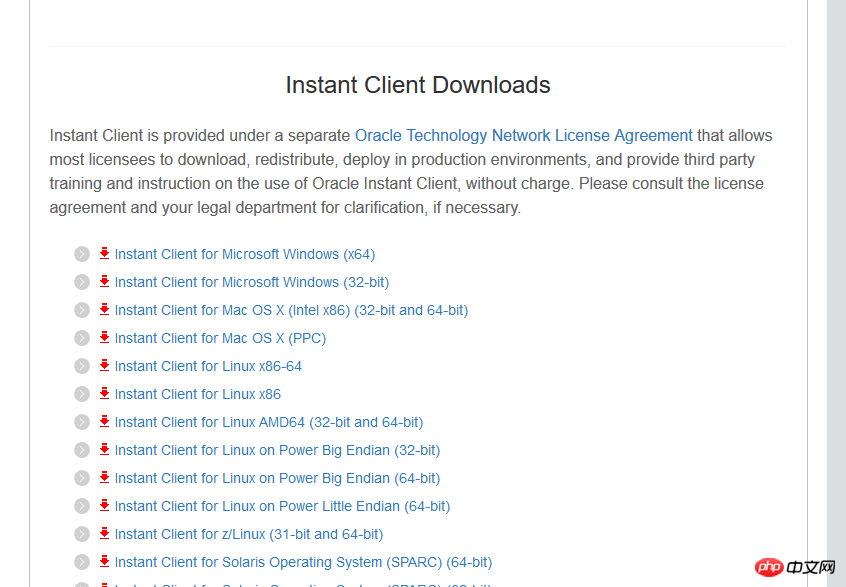
Task: Click red download icon for z/Linux
Action: [x=105, y=534]
